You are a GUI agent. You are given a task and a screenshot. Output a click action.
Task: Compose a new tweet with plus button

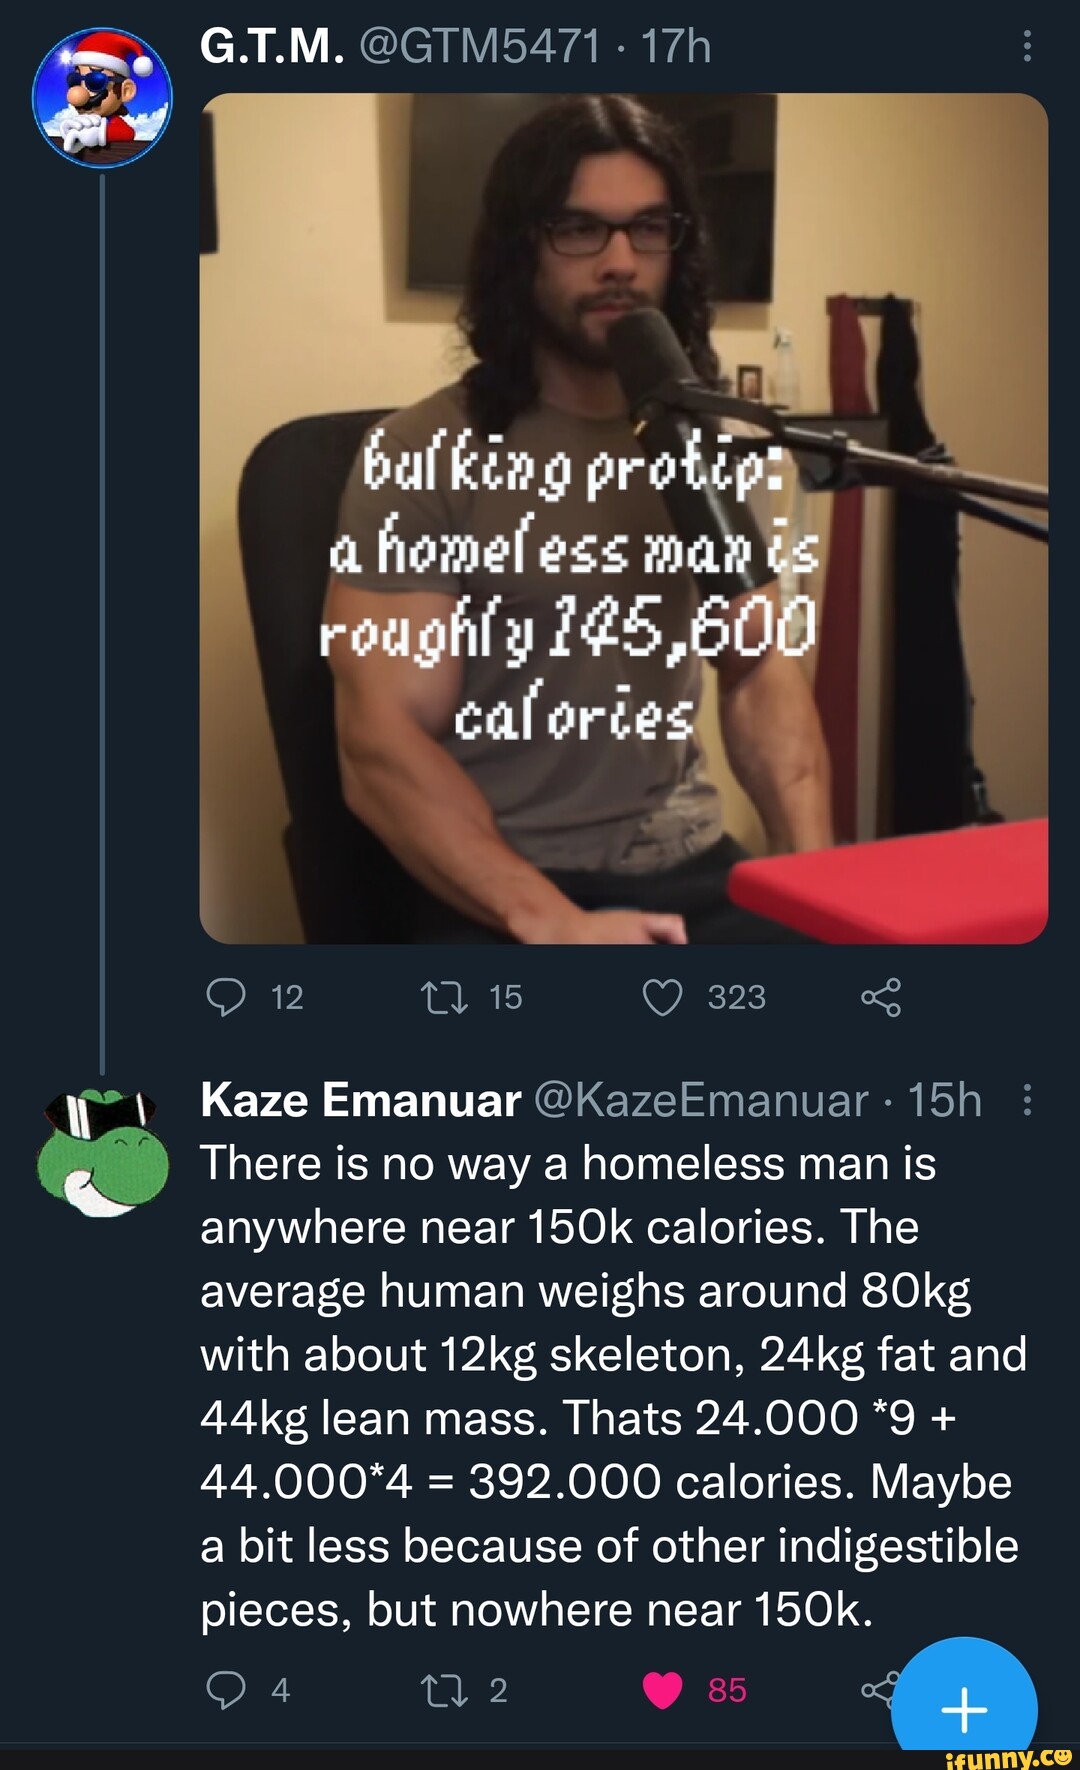964,1708
